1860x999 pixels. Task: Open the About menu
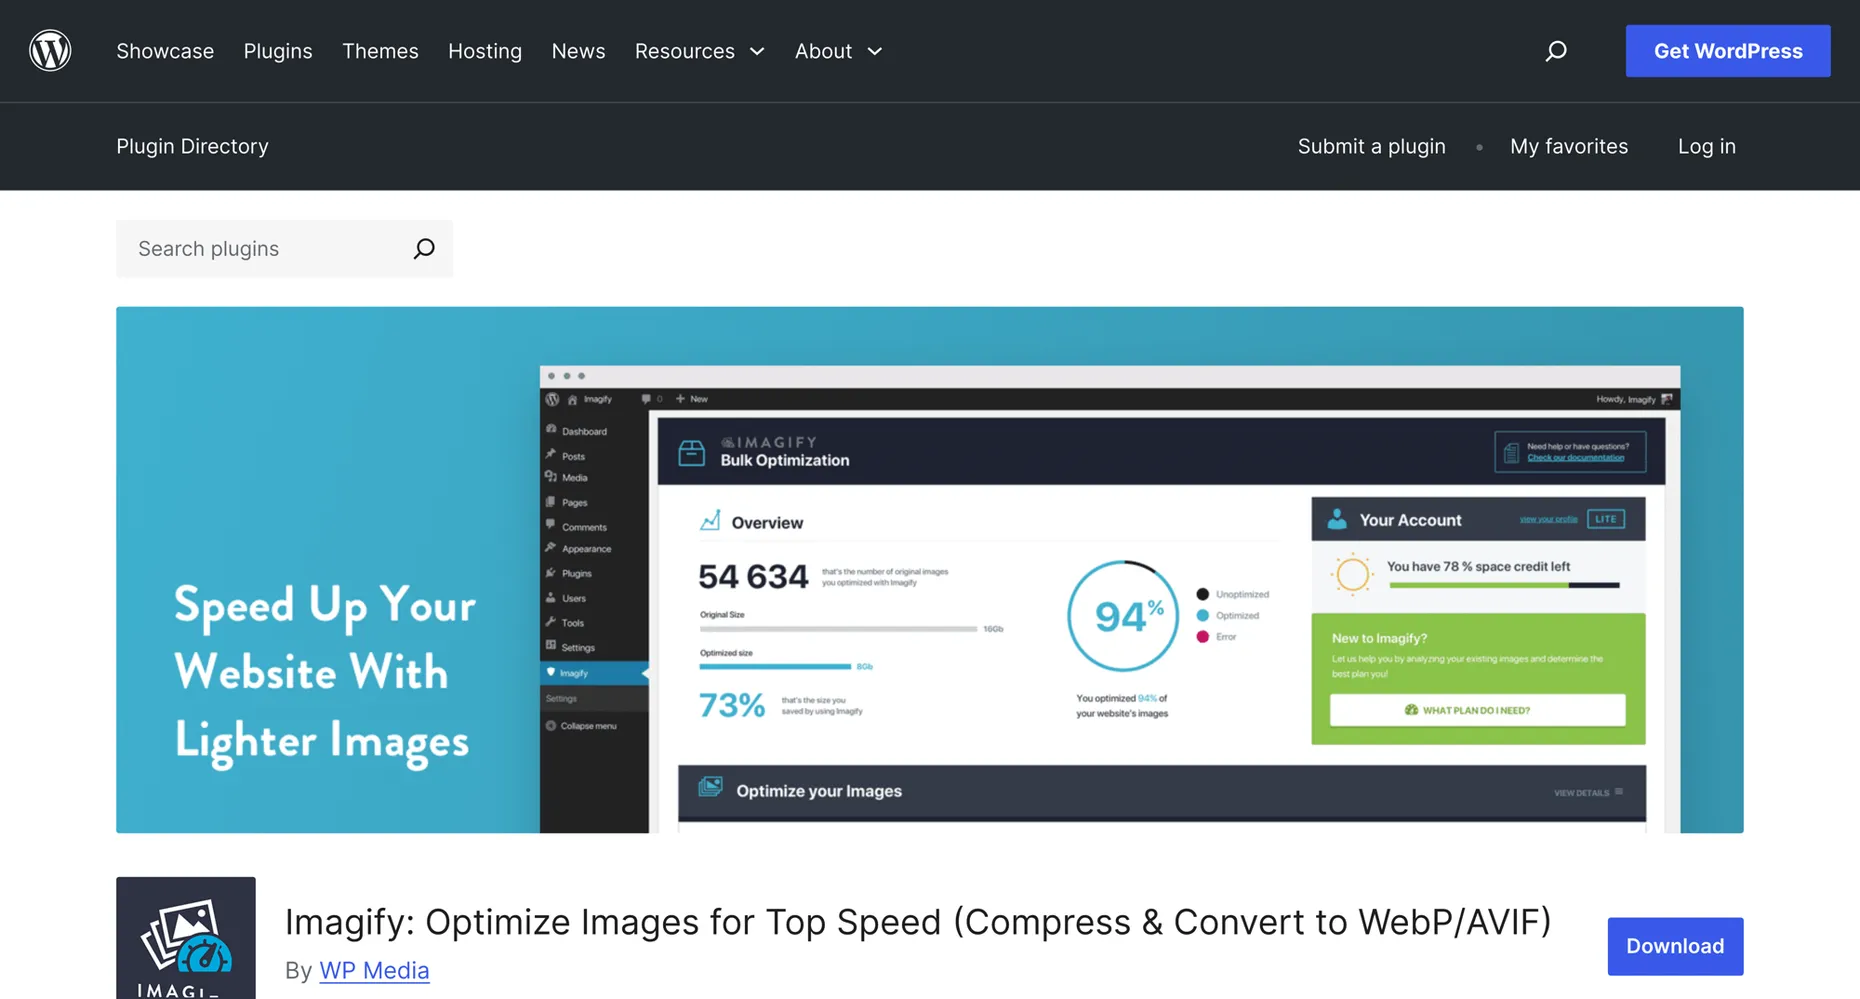pyautogui.click(x=823, y=51)
